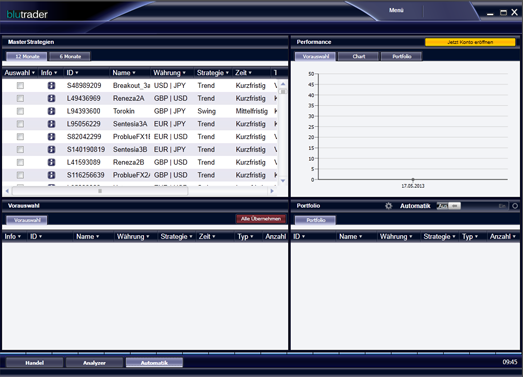Switch to 12 Monate tab
Screen dimensions: 523x377
[27, 56]
